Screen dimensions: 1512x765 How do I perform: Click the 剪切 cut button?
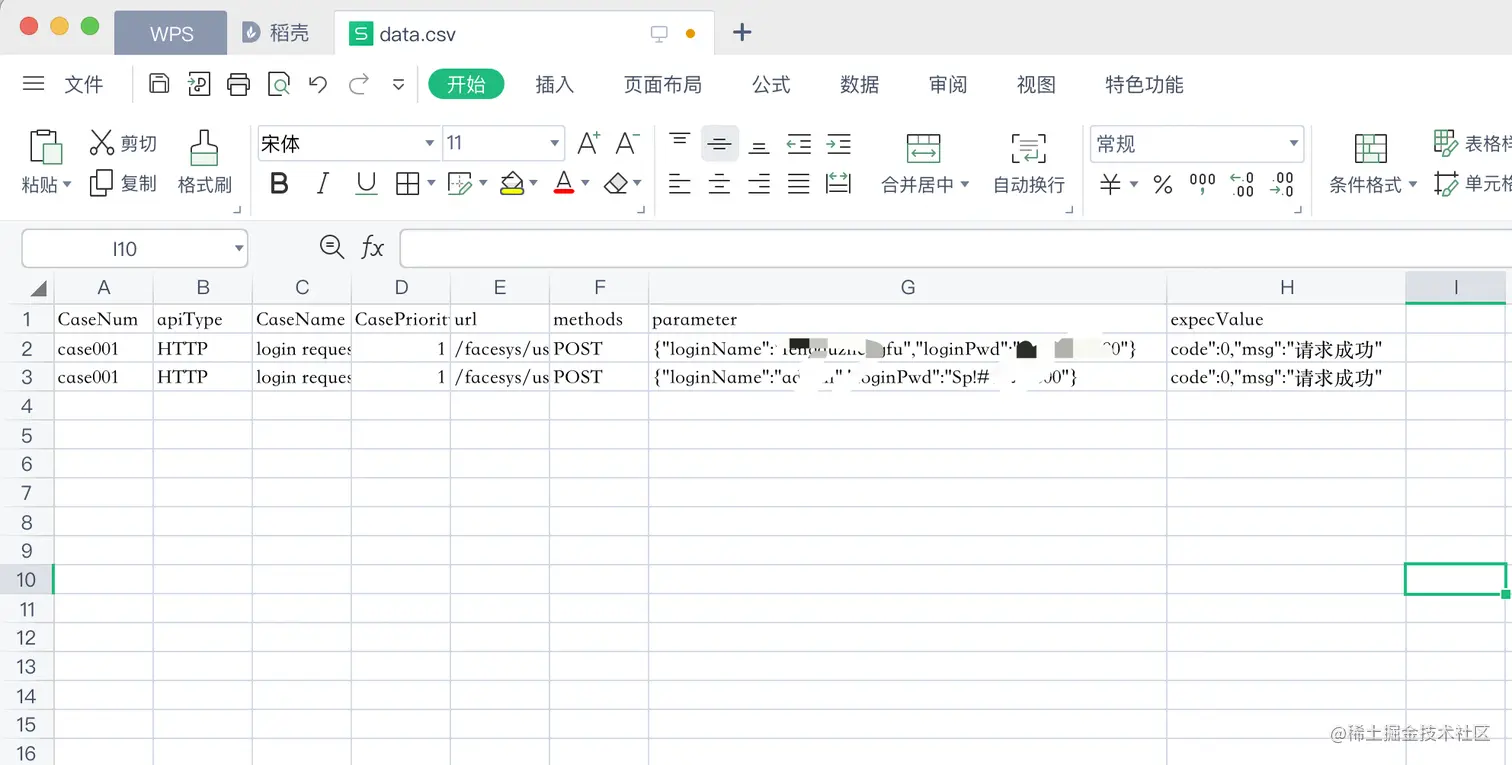(123, 143)
